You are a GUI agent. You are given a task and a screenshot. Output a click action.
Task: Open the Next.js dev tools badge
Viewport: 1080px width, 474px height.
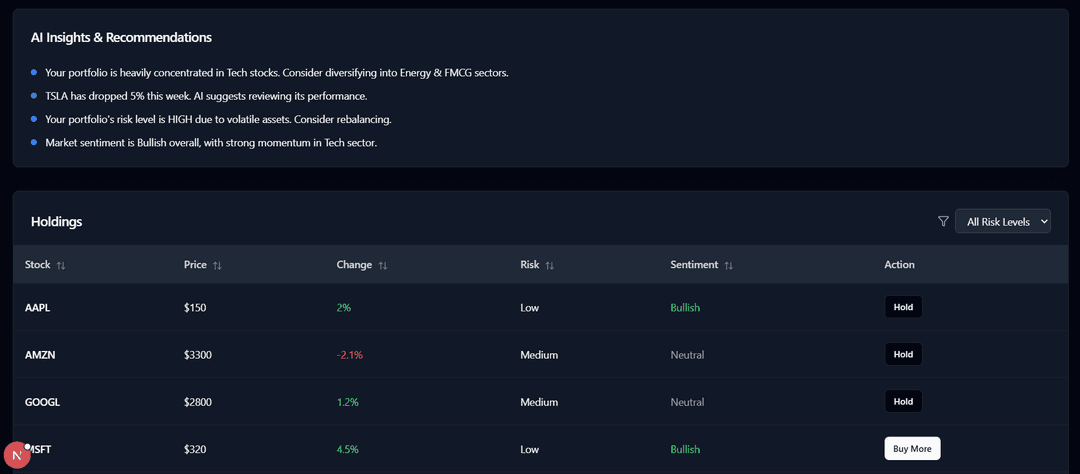(18, 456)
